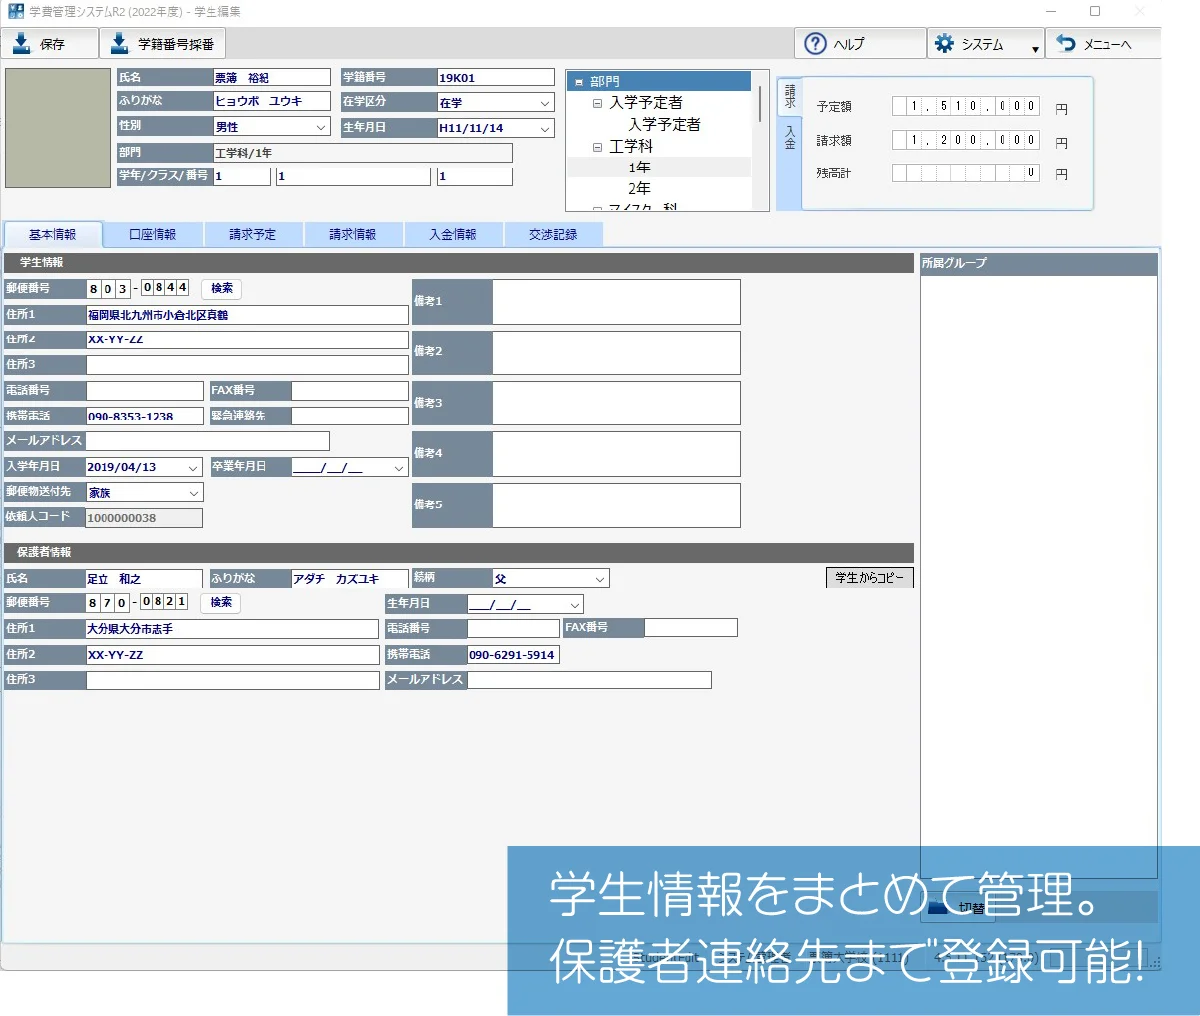Click the 備考4 text box
This screenshot has height=1016, width=1200.
click(x=616, y=454)
